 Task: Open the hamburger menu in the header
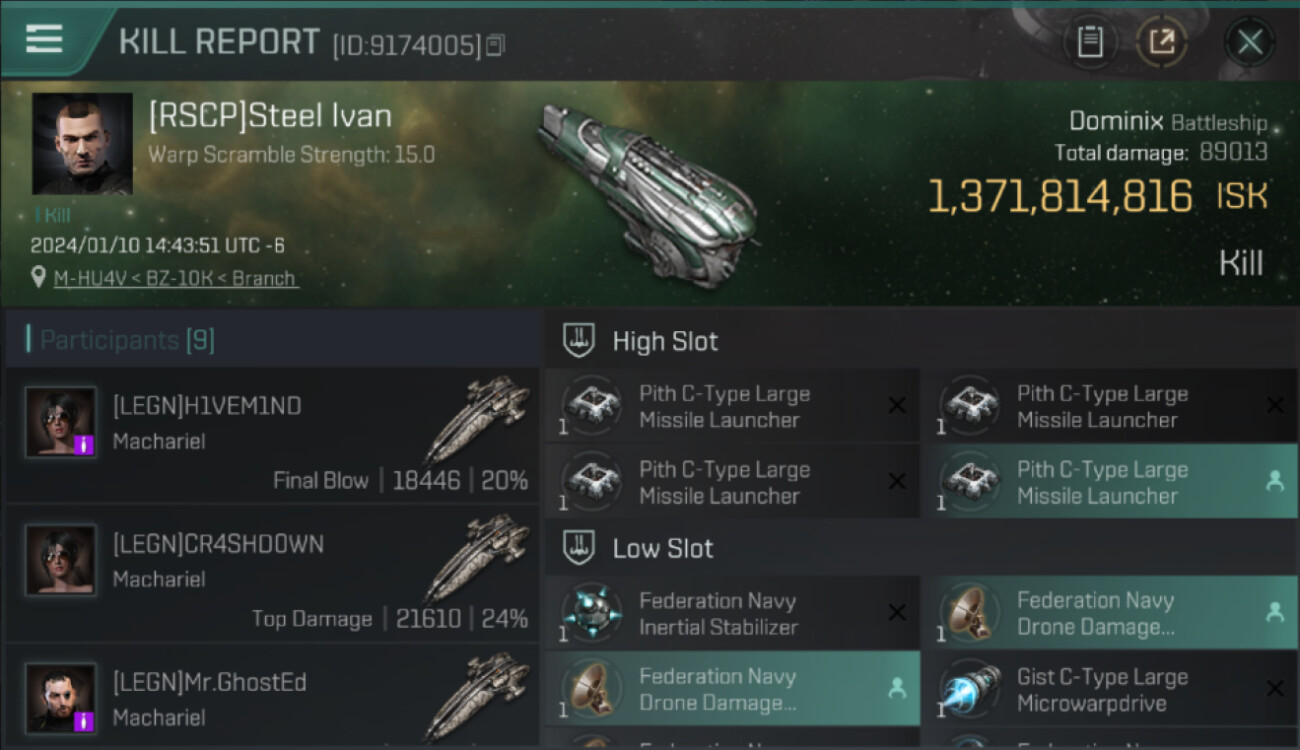(44, 40)
